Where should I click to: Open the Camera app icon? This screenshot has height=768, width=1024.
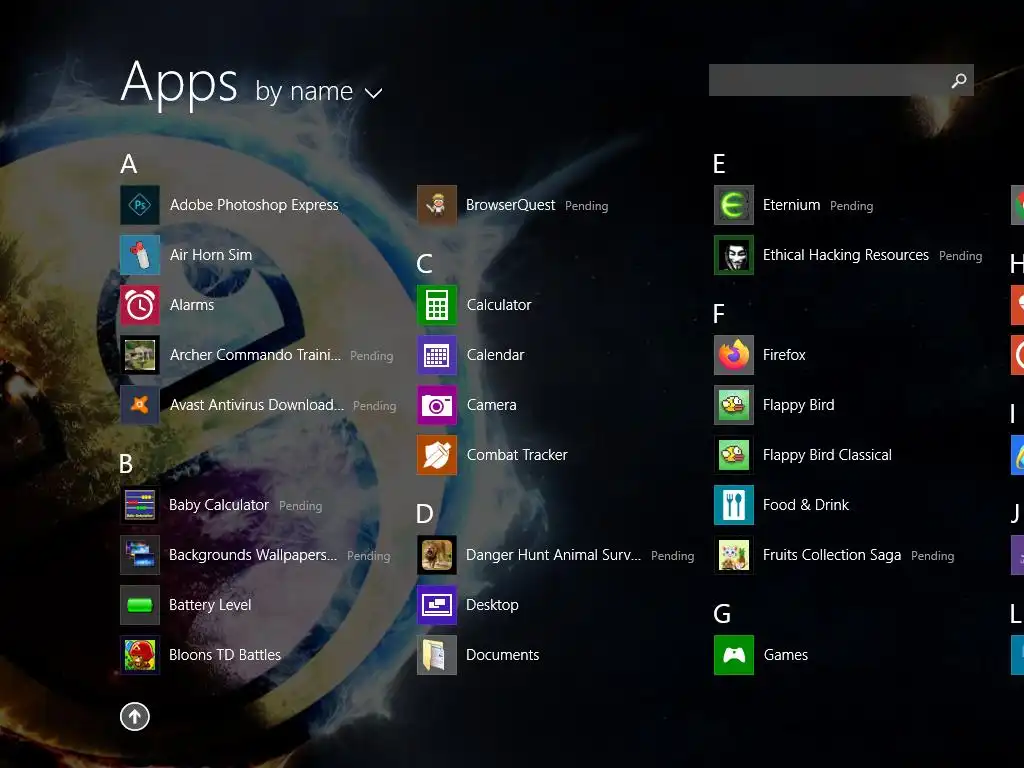(x=437, y=405)
